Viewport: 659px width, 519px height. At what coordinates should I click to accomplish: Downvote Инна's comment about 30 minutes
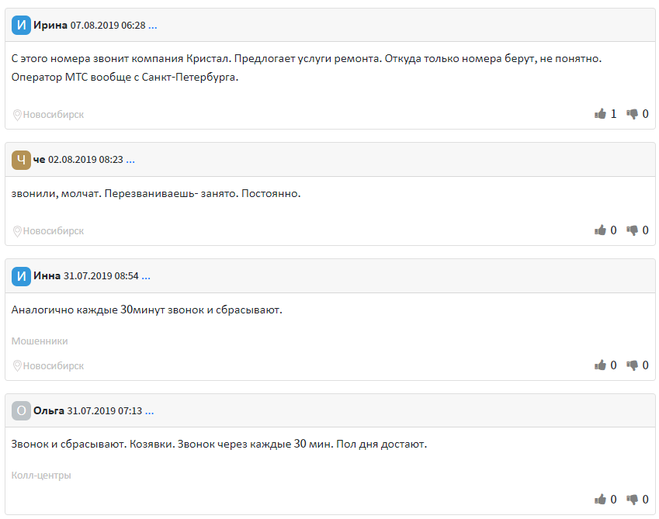pos(632,365)
